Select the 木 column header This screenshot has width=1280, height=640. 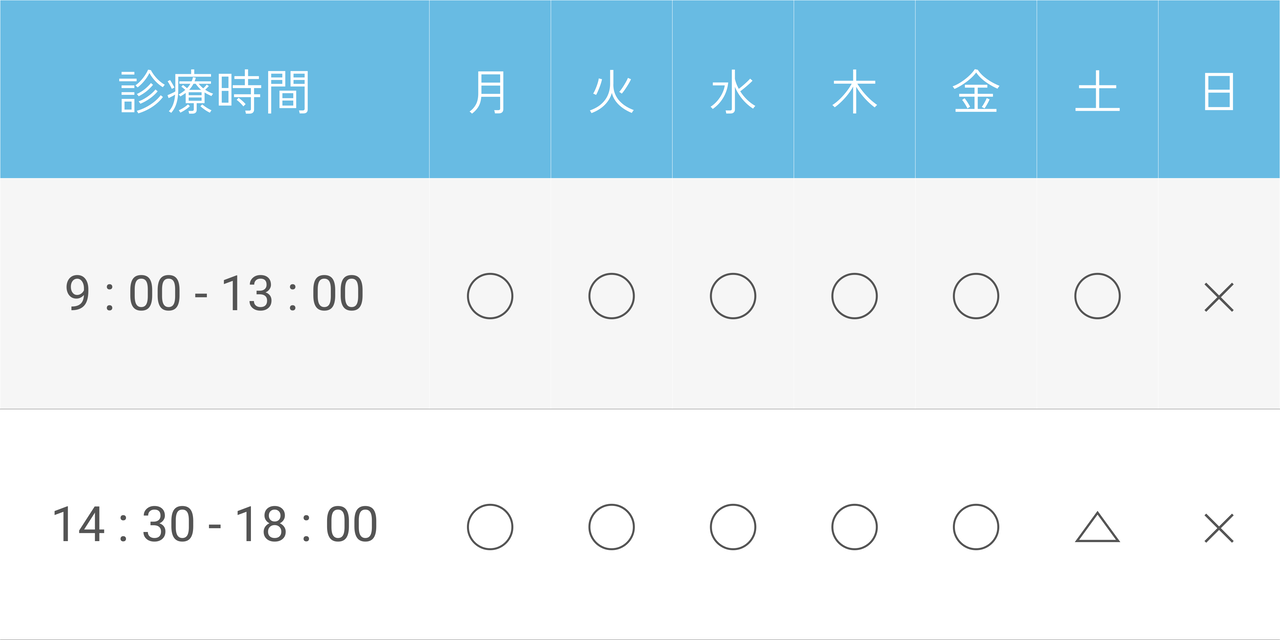click(x=854, y=92)
